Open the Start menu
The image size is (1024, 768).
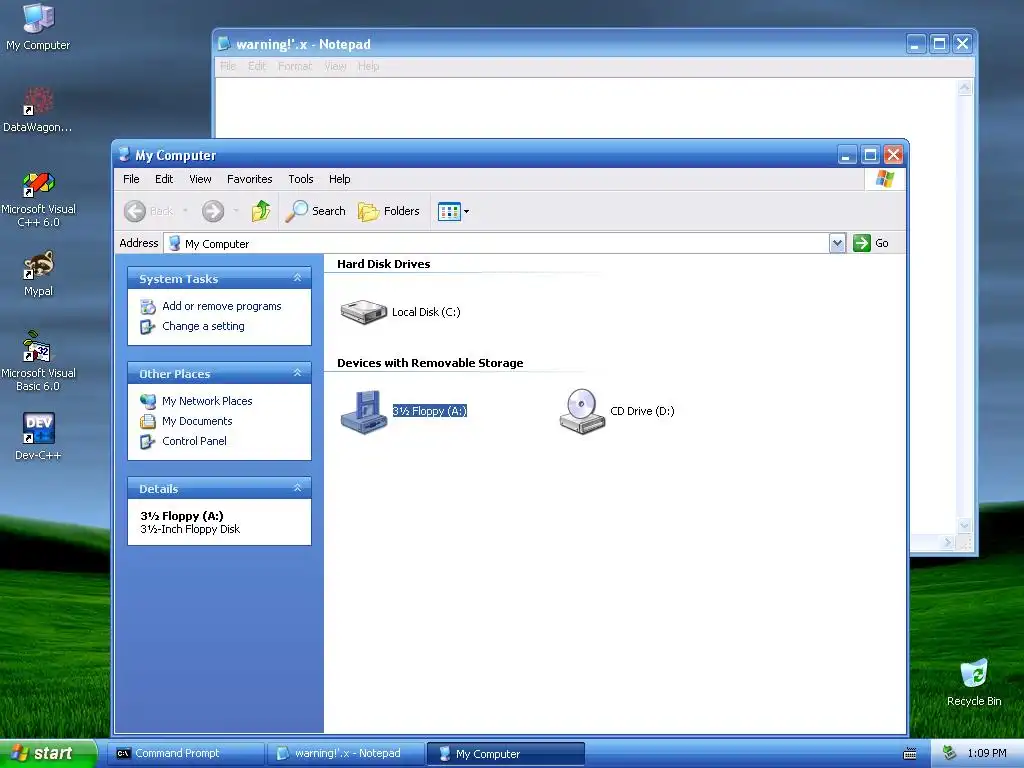tap(48, 753)
